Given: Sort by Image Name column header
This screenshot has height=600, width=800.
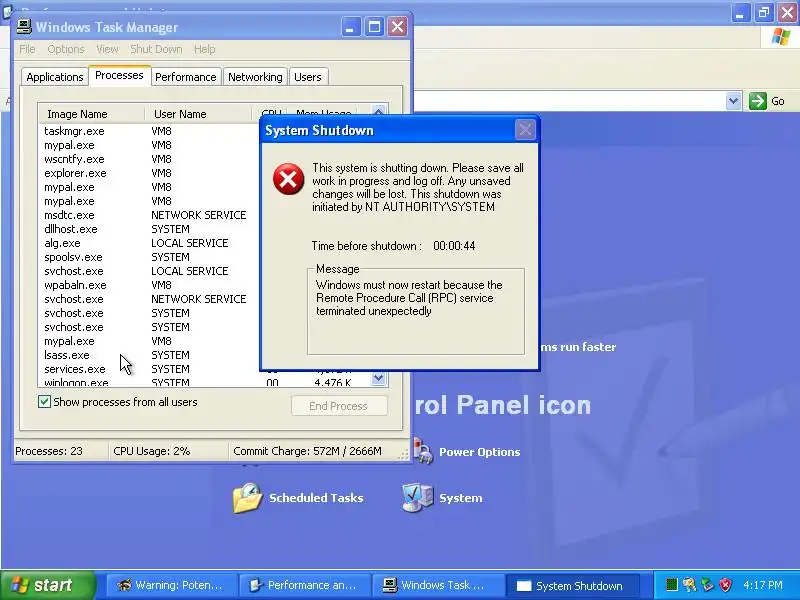Looking at the screenshot, I should (91, 114).
